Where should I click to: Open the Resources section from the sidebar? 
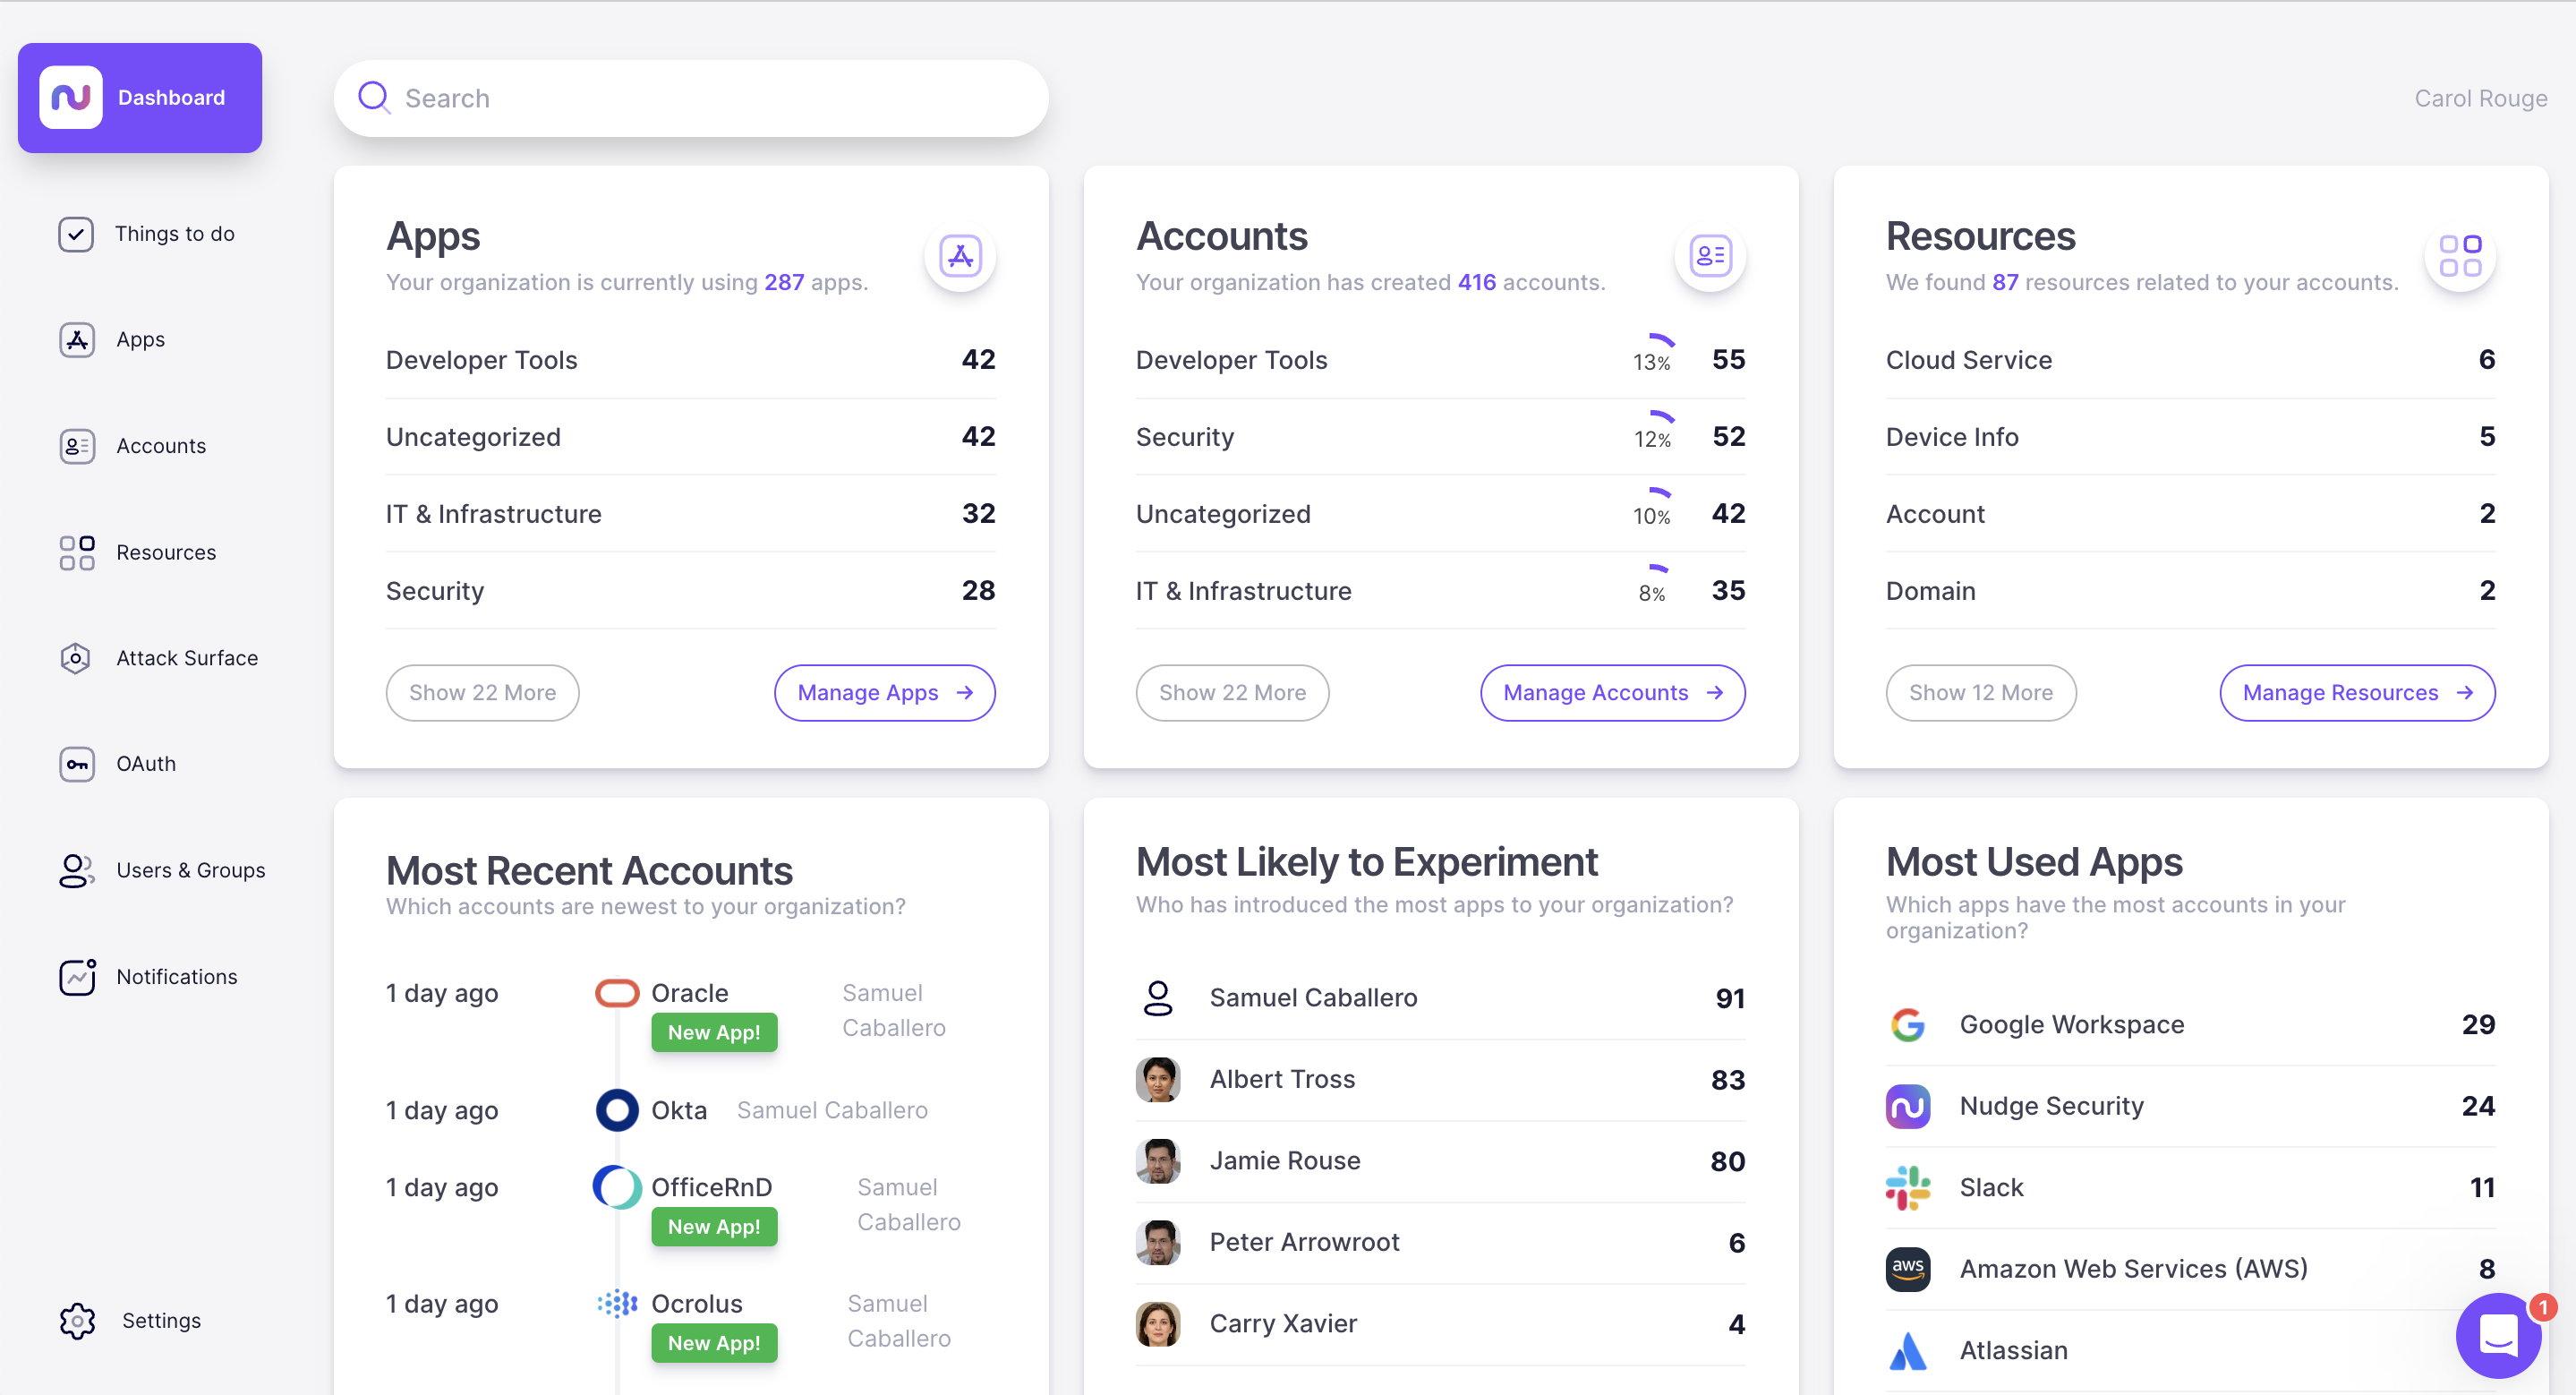166,552
